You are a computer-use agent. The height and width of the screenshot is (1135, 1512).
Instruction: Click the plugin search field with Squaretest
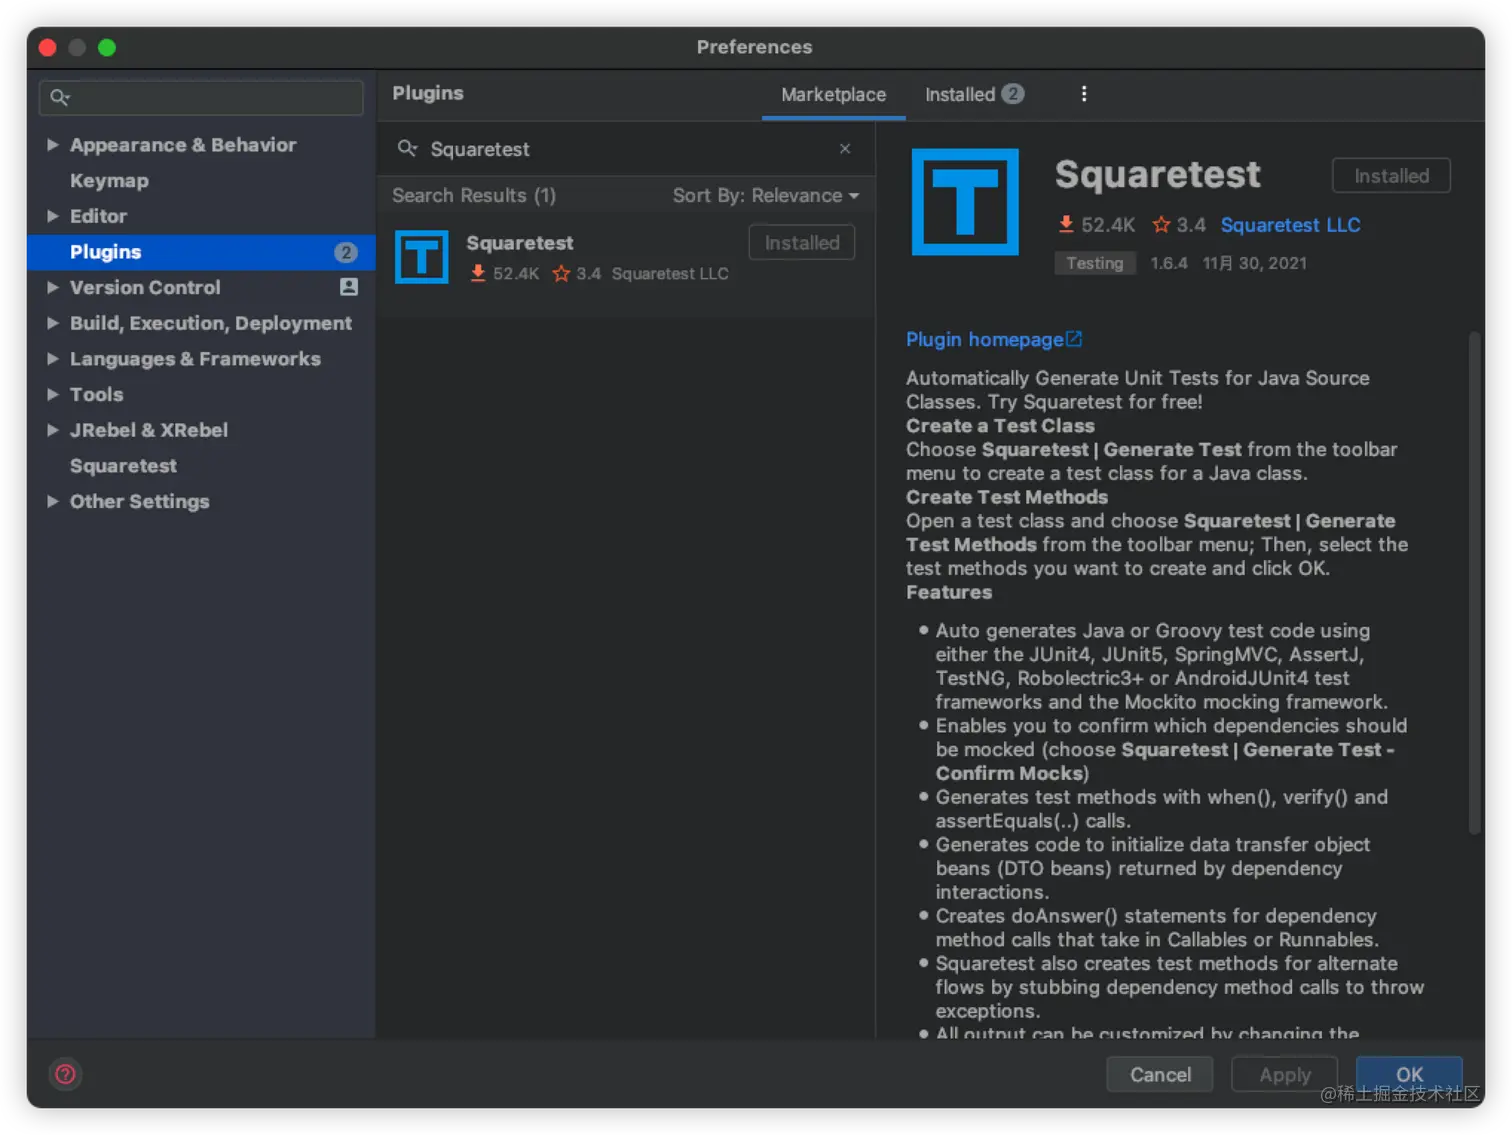tap(625, 149)
